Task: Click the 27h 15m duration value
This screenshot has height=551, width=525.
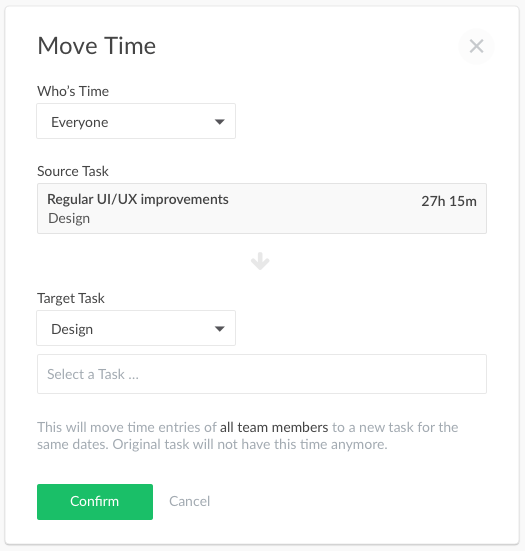Action: click(449, 201)
